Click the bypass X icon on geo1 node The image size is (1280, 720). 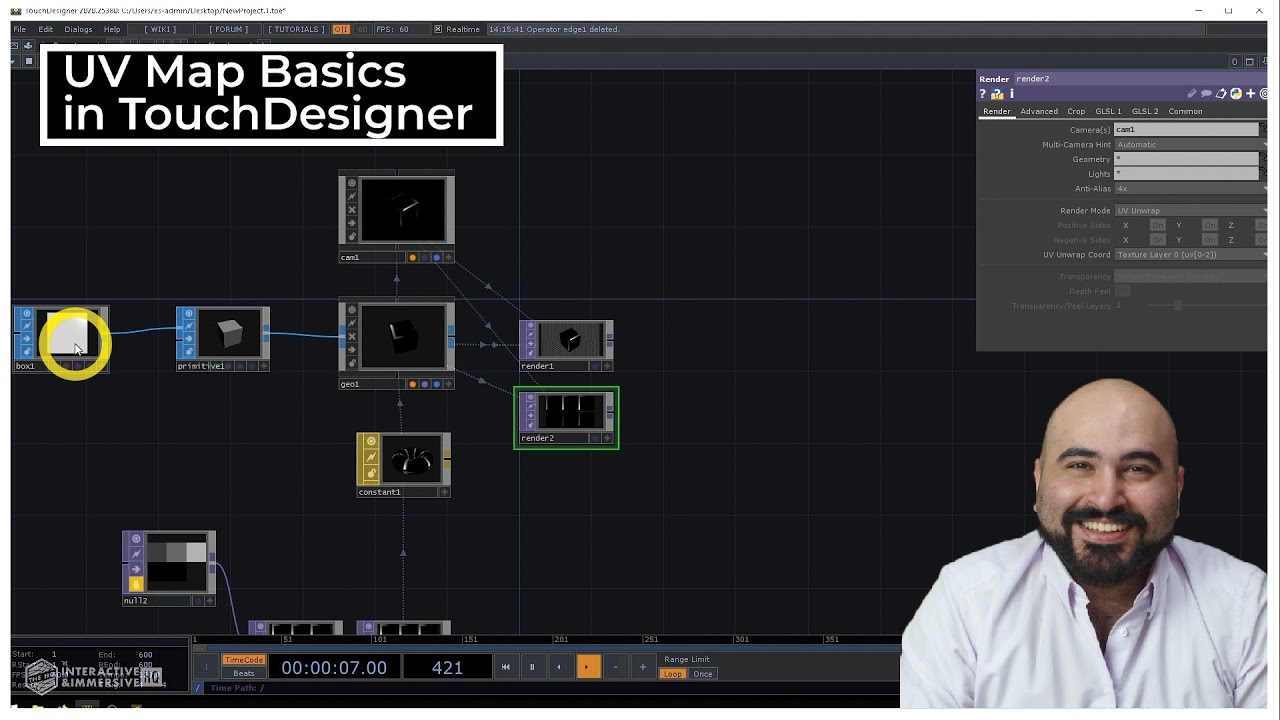[352, 337]
